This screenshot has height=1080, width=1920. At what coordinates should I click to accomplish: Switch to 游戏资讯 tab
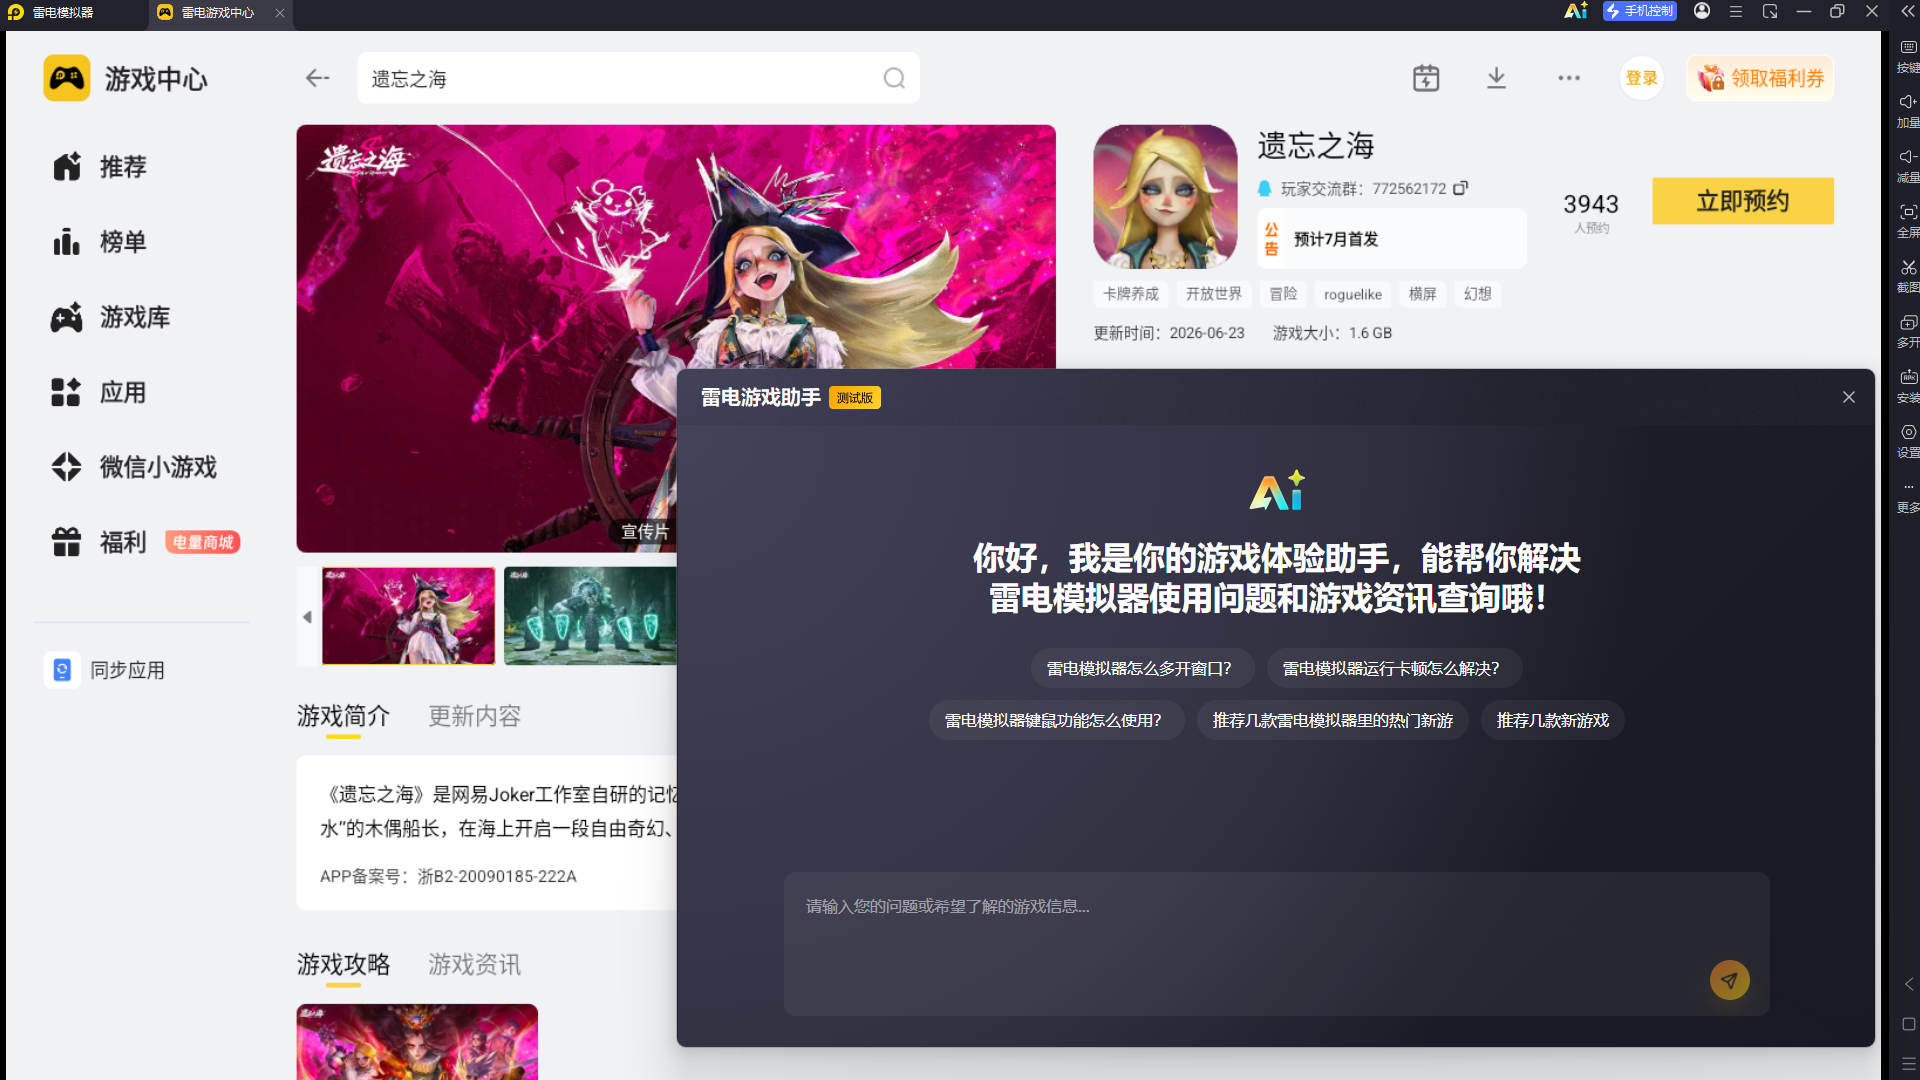475,964
